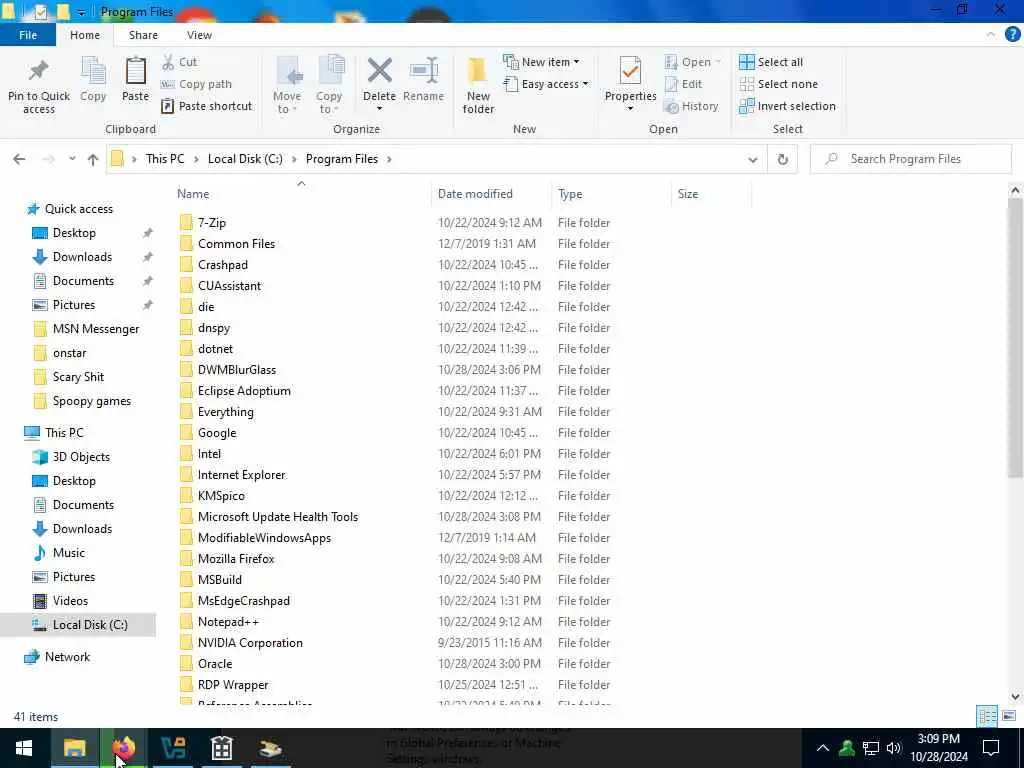Image resolution: width=1024 pixels, height=768 pixels.
Task: Open the Move to dropdown
Action: coord(287,86)
